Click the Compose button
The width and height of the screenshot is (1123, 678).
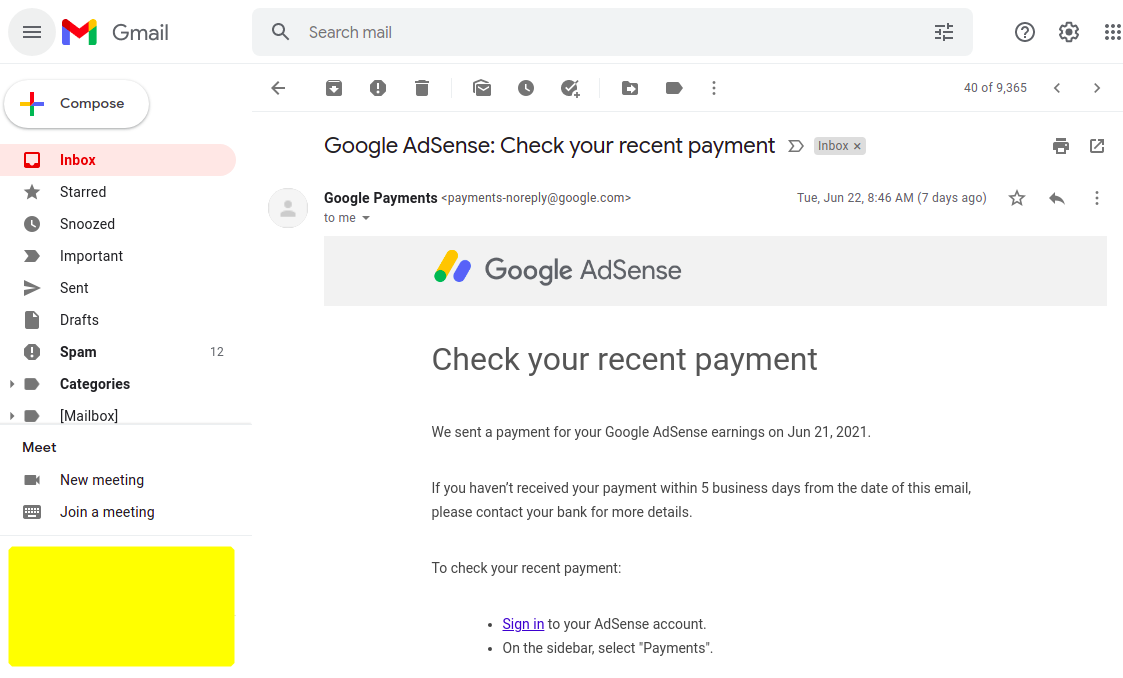[x=77, y=104]
